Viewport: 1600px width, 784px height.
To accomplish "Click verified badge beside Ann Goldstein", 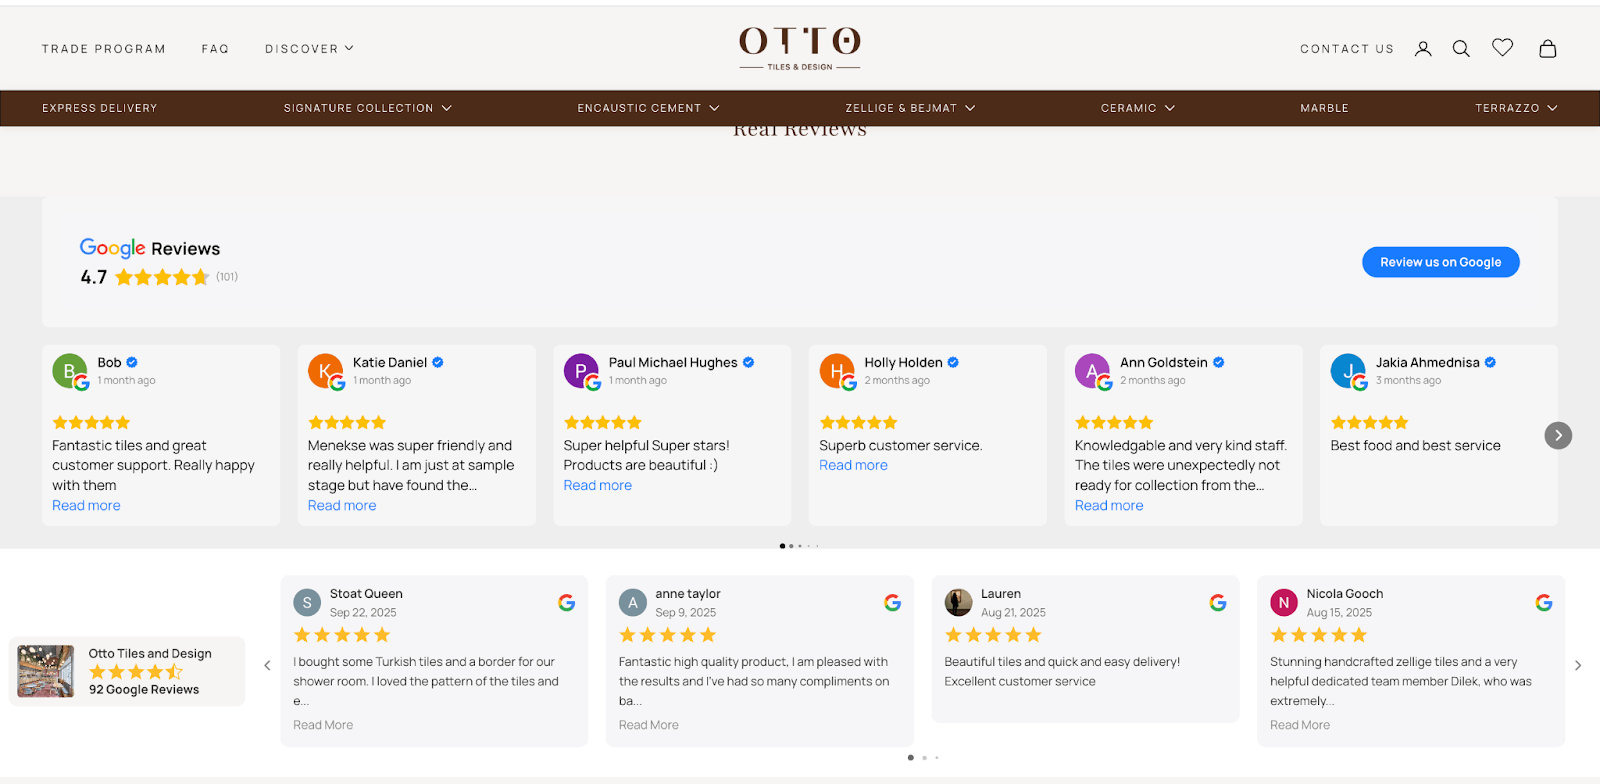I will click(x=1218, y=362).
